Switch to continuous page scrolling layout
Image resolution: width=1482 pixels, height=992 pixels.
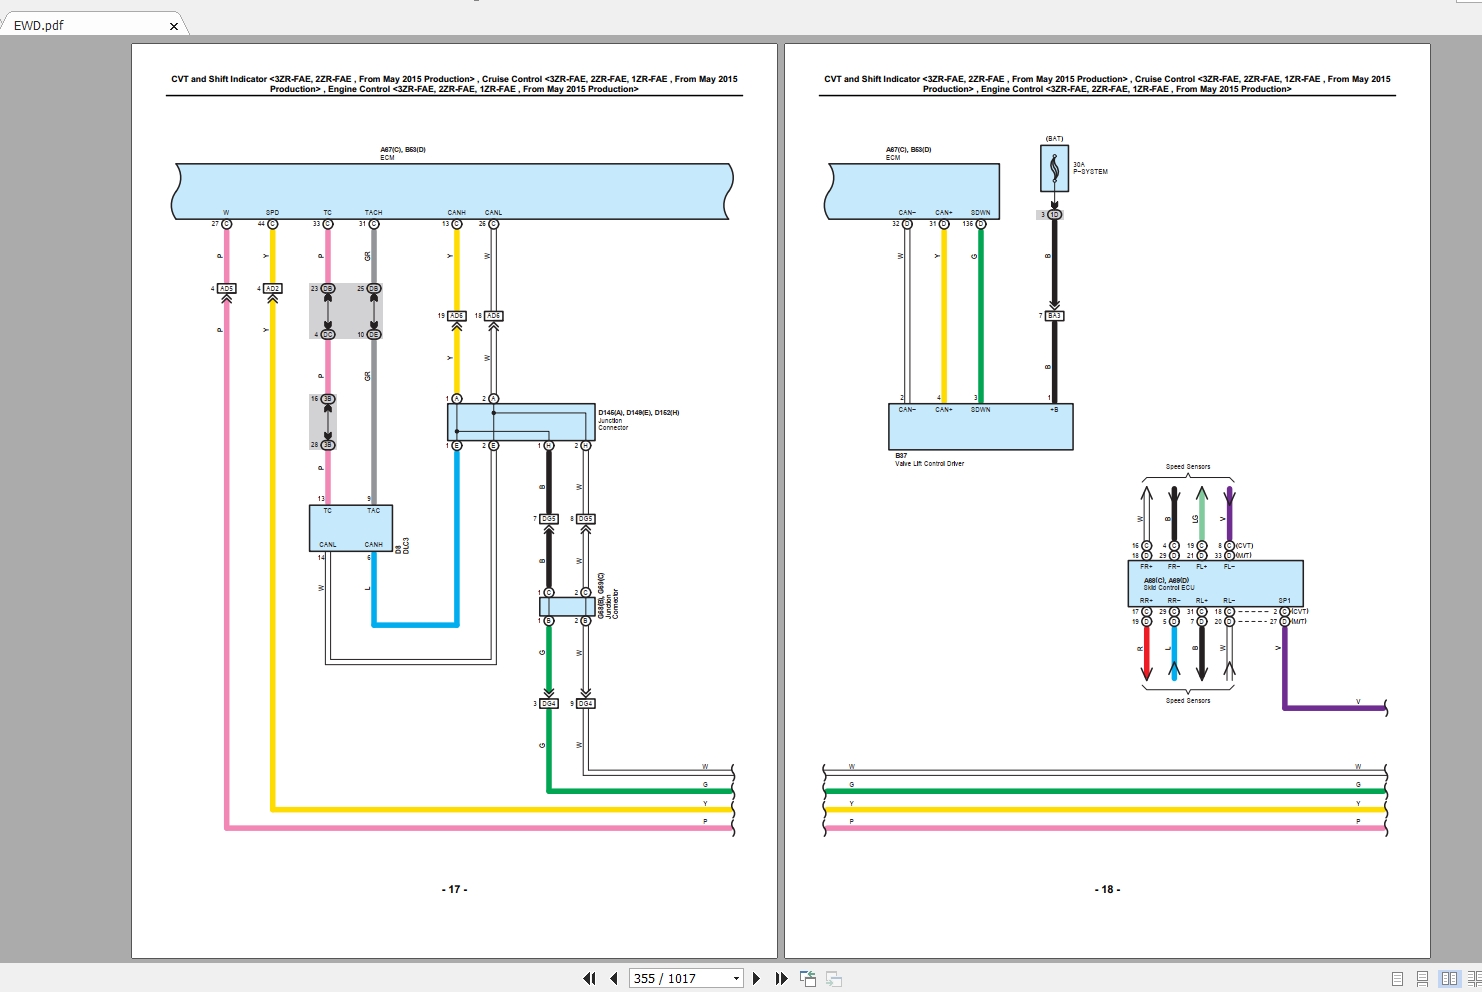click(x=1422, y=978)
